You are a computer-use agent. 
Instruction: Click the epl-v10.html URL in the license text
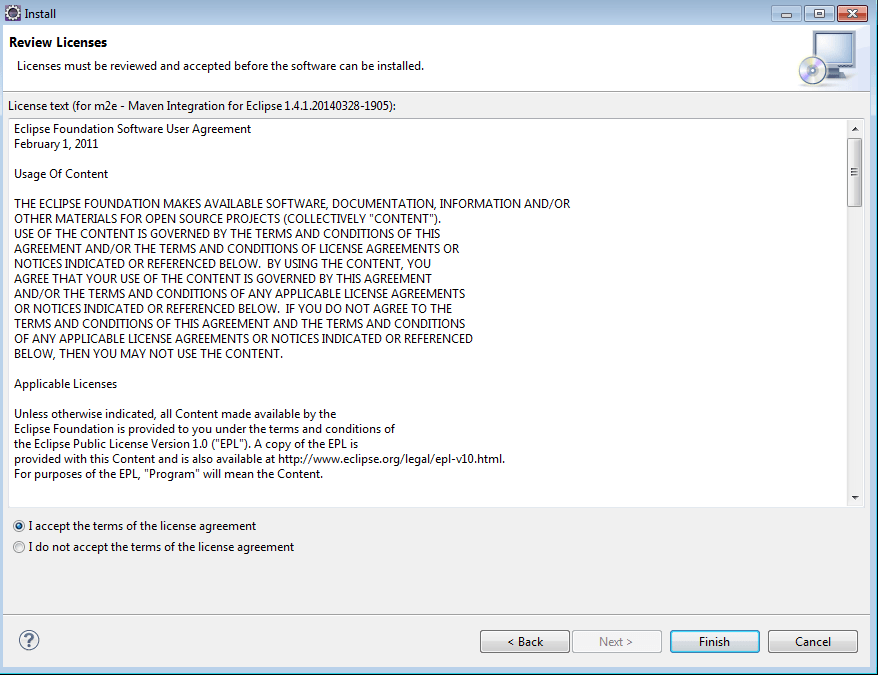pos(398,459)
